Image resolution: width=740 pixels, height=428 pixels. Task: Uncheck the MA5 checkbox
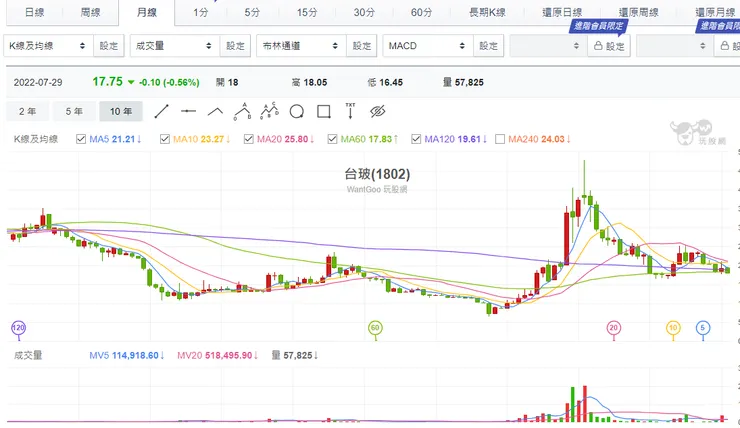tap(81, 139)
